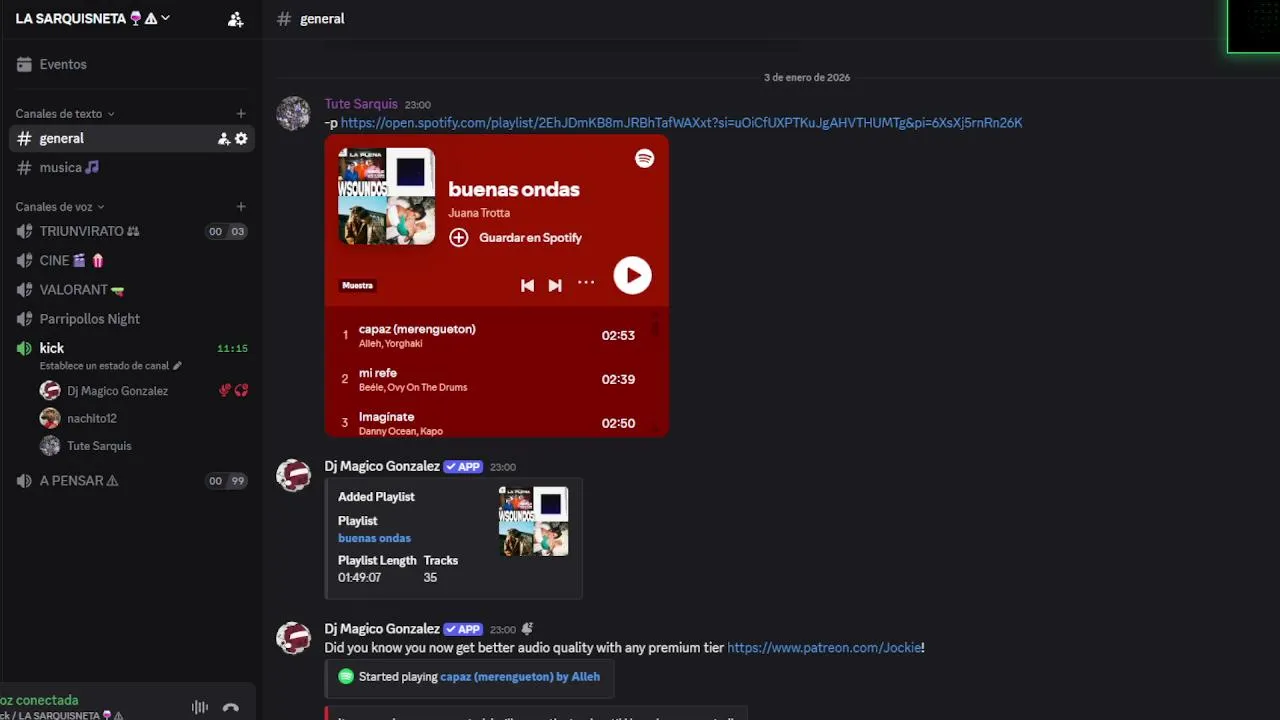
Task: Collapse the Canales de texto category
Action: [x=65, y=114]
